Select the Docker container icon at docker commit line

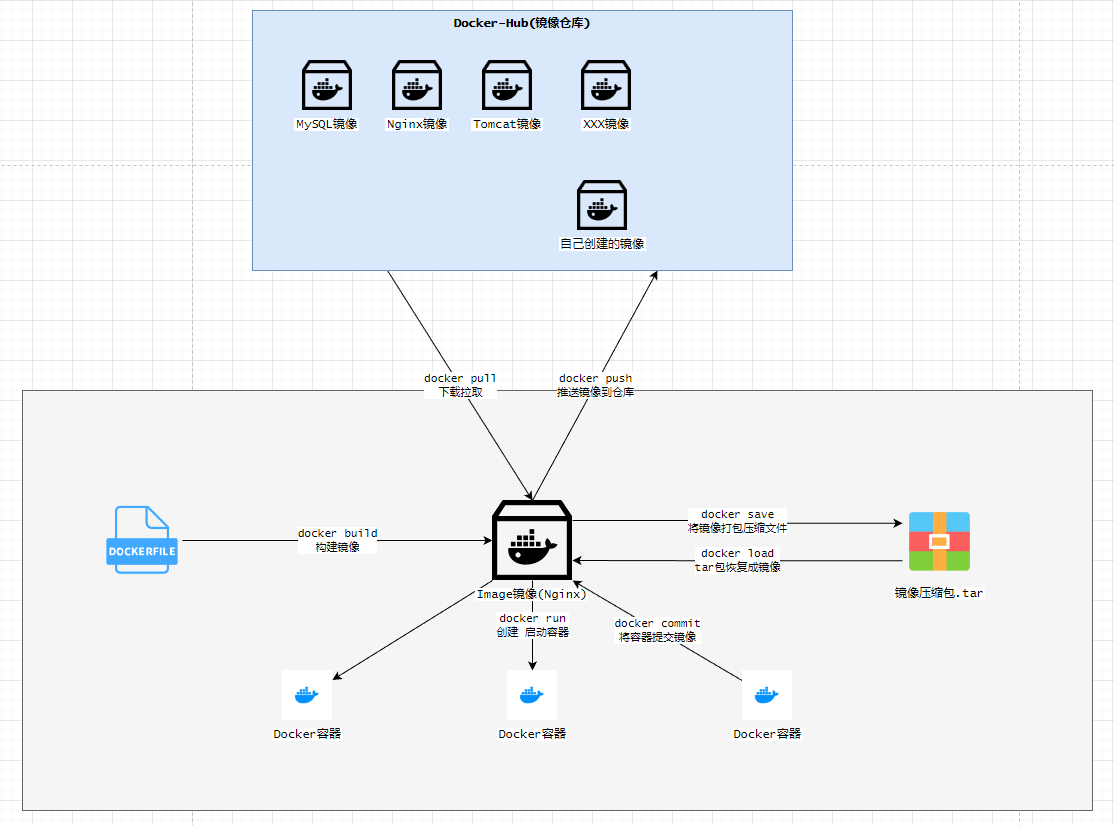tap(767, 695)
